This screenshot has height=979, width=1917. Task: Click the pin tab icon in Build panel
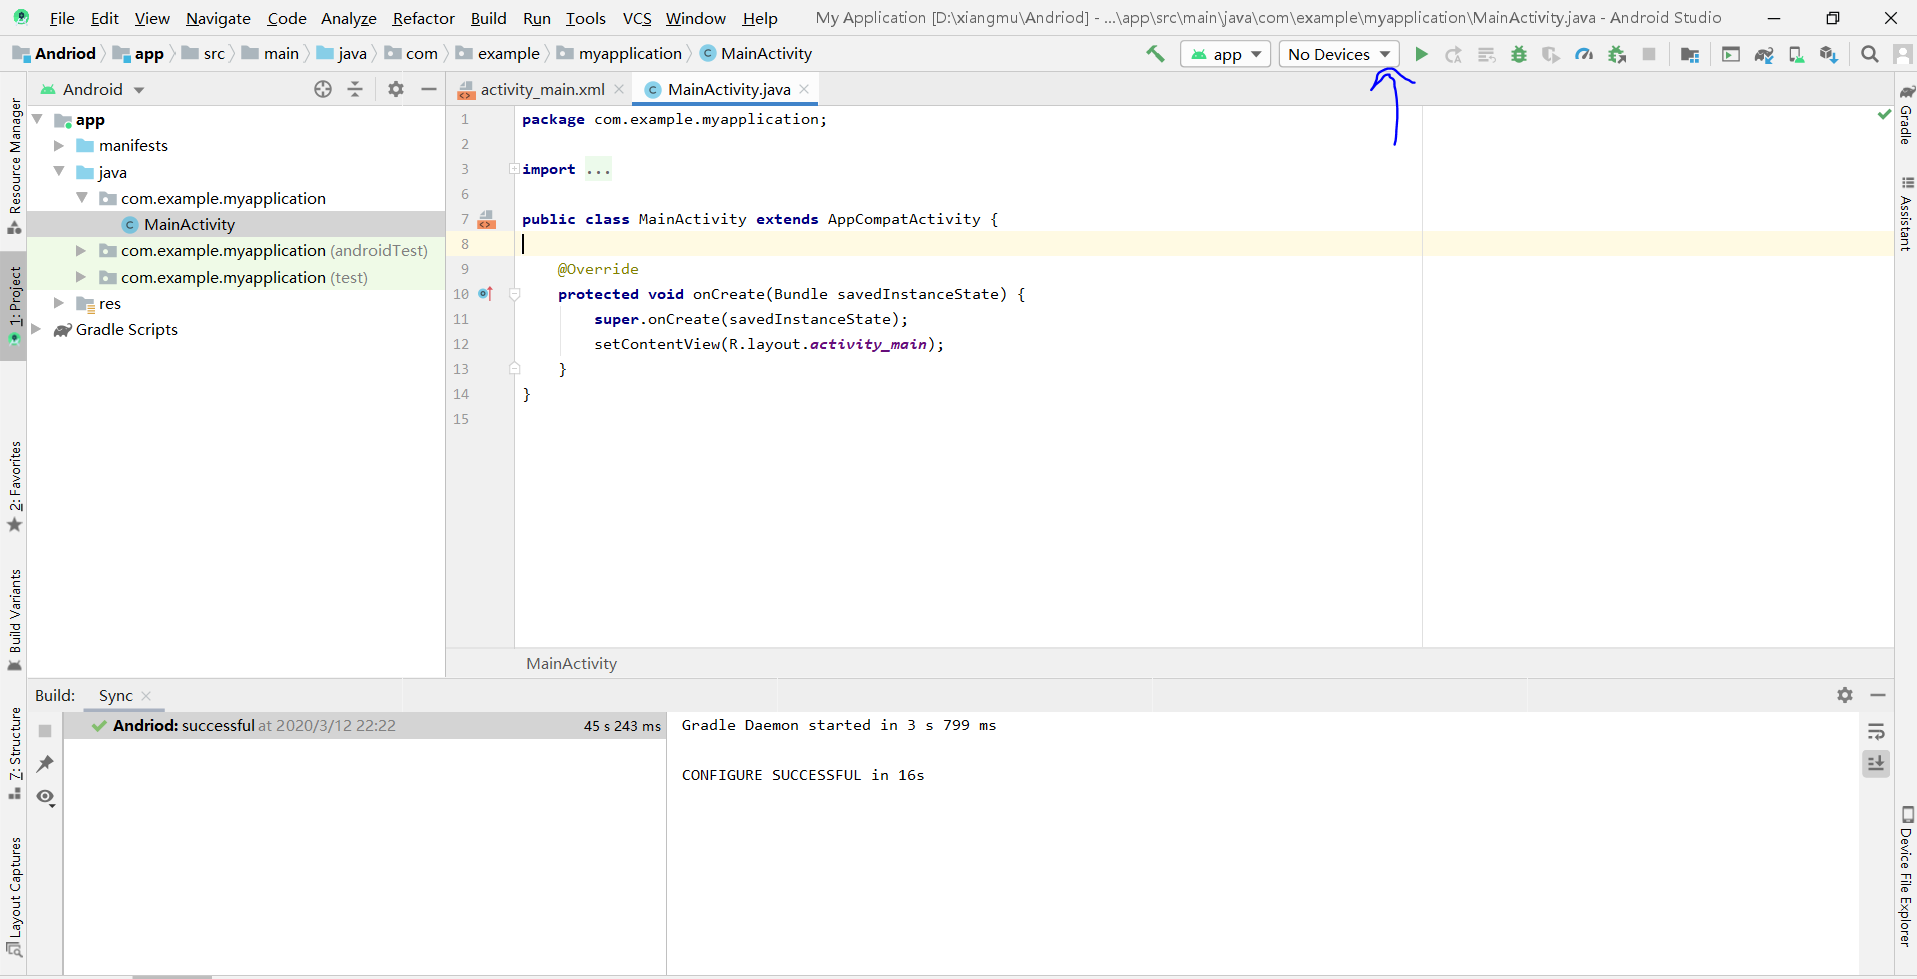[45, 764]
